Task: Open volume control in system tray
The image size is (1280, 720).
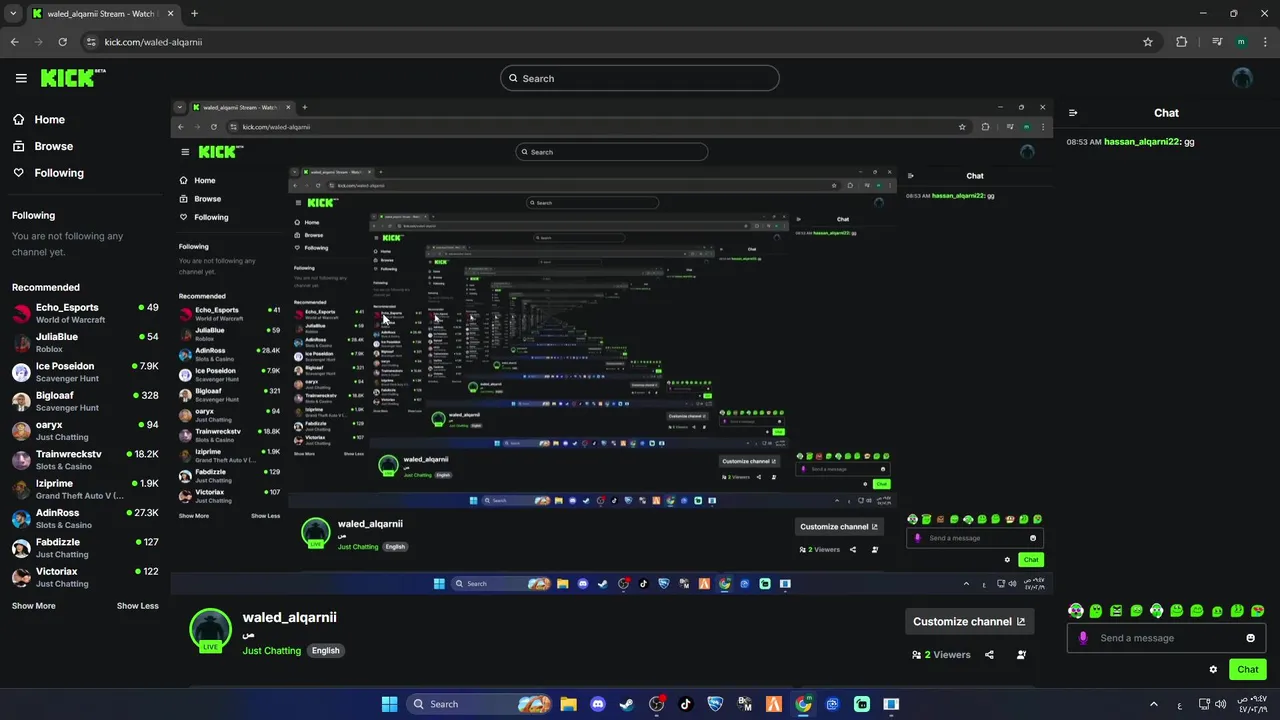Action: point(1220,704)
